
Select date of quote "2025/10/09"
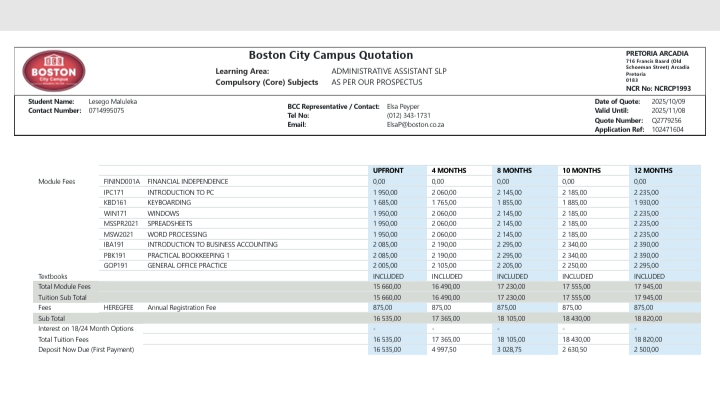pos(668,102)
